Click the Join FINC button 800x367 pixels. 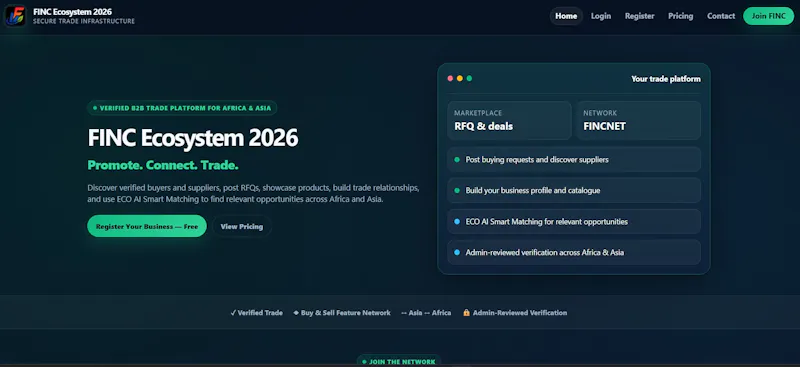768,16
